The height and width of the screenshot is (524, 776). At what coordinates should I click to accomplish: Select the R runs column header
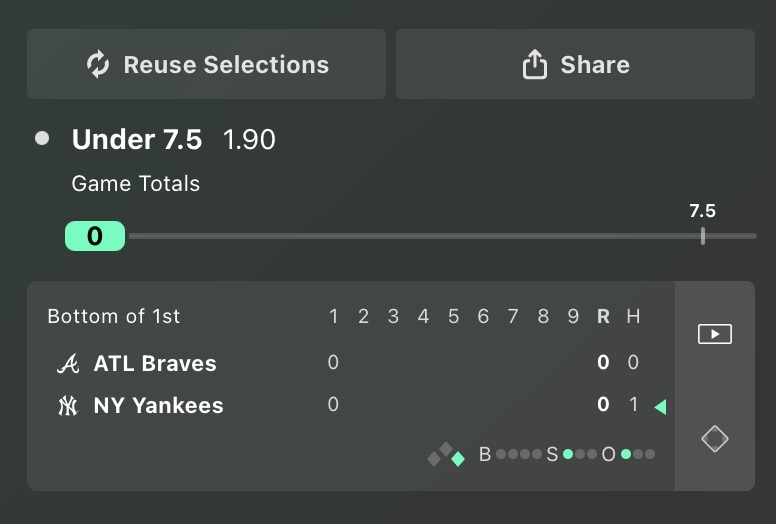pos(603,316)
